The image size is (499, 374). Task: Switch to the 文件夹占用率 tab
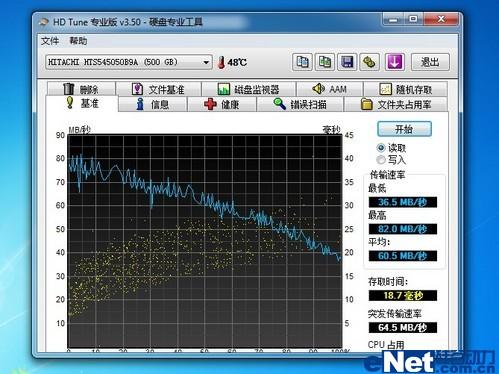(x=396, y=104)
